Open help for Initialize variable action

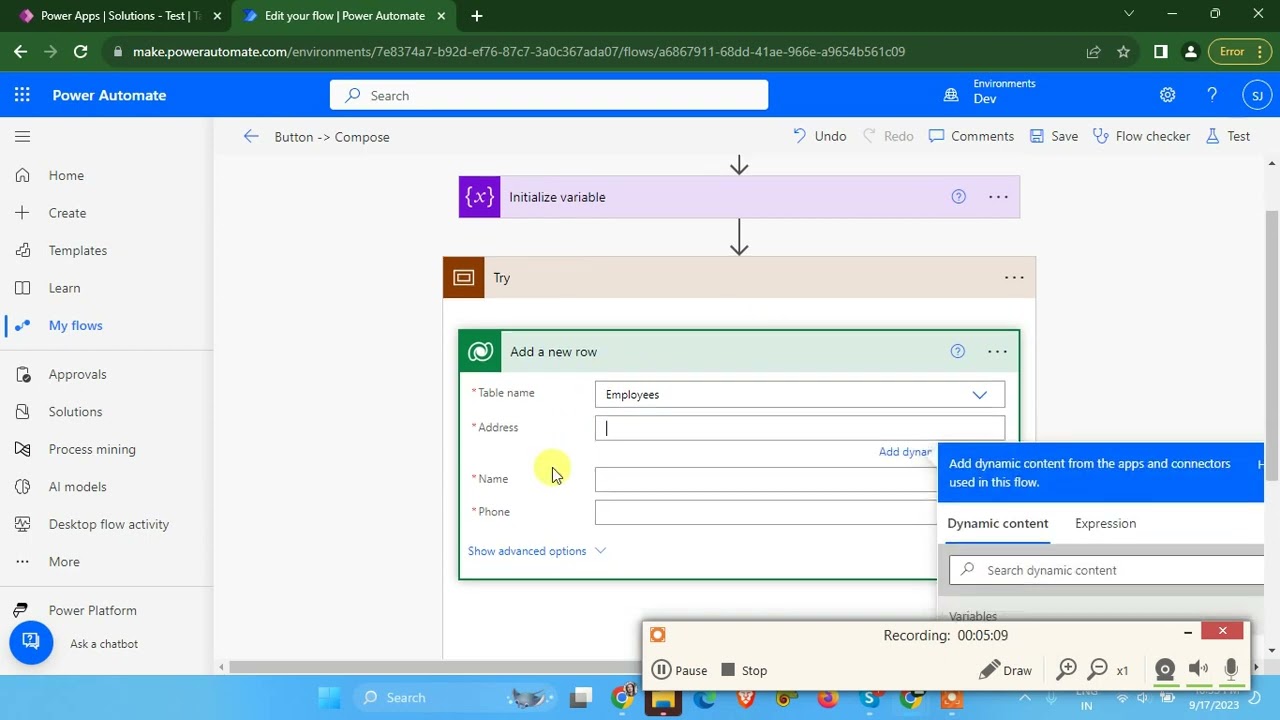point(958,197)
